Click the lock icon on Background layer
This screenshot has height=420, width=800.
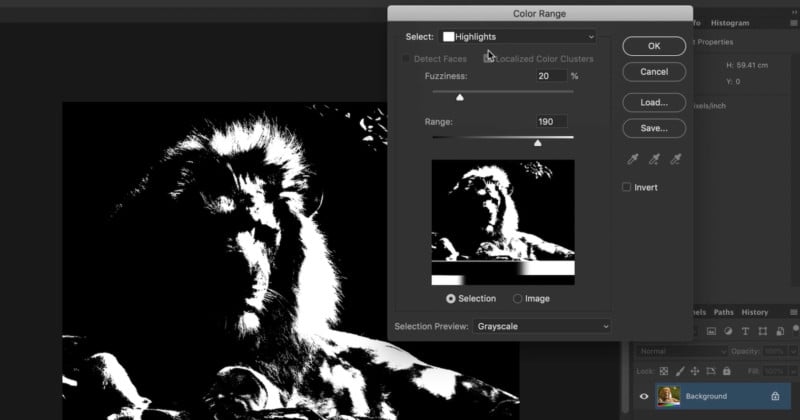(775, 396)
